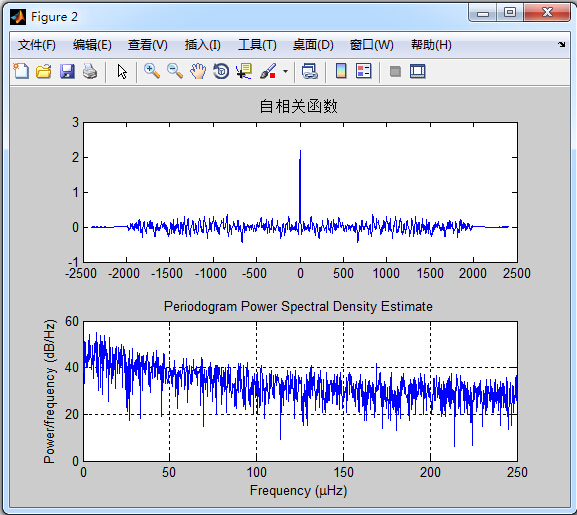Print the figure using the printer icon
The width and height of the screenshot is (577, 515).
(x=90, y=71)
